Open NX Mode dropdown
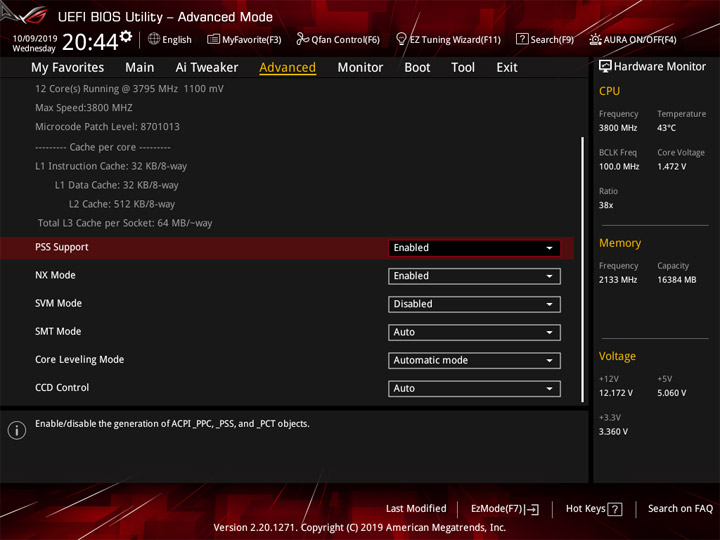Viewport: 720px width, 540px height. pyautogui.click(x=474, y=276)
